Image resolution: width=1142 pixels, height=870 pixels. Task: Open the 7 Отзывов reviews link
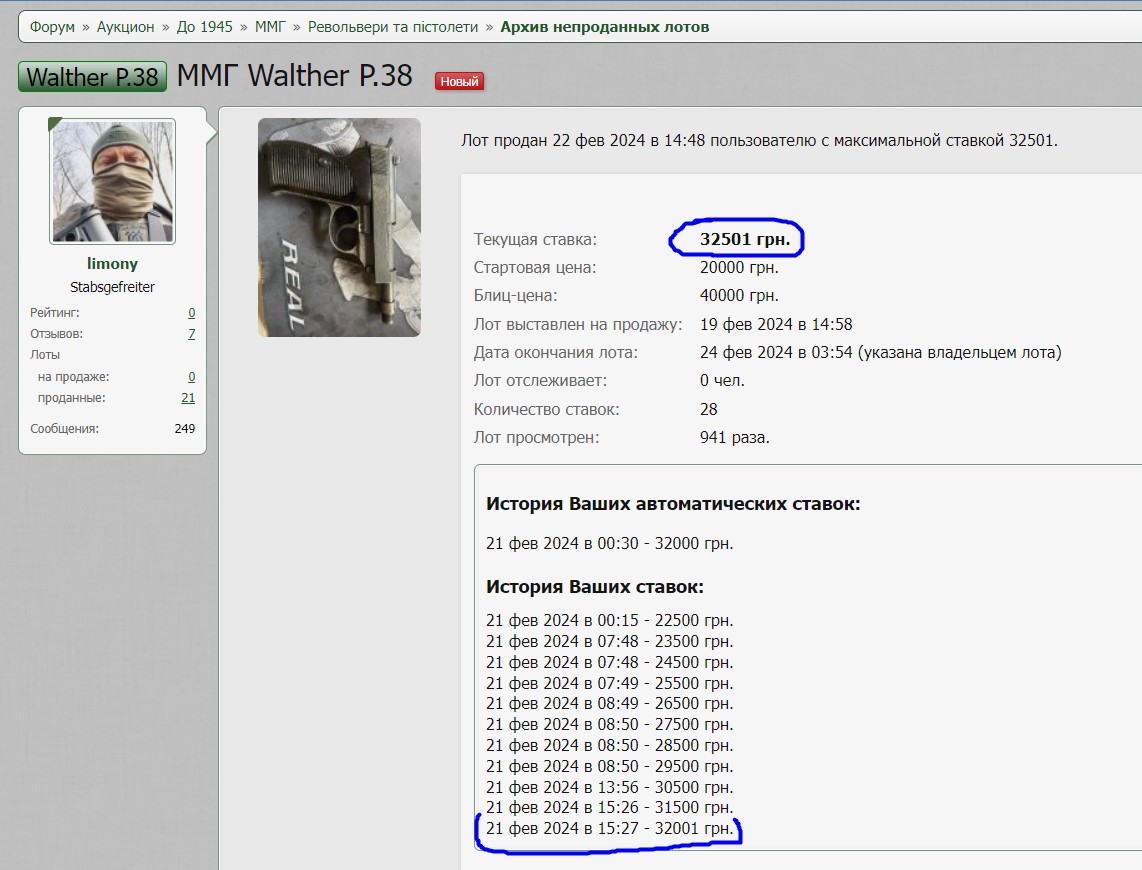click(191, 334)
